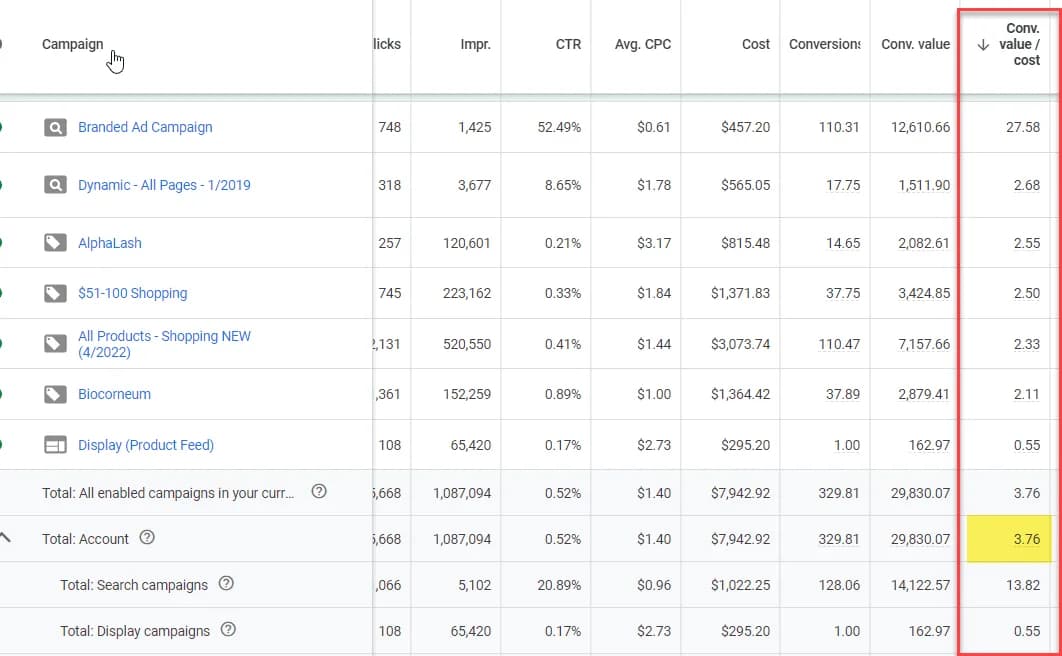Open the Branded Ad Campaign link
The width and height of the screenshot is (1062, 656).
coord(145,127)
